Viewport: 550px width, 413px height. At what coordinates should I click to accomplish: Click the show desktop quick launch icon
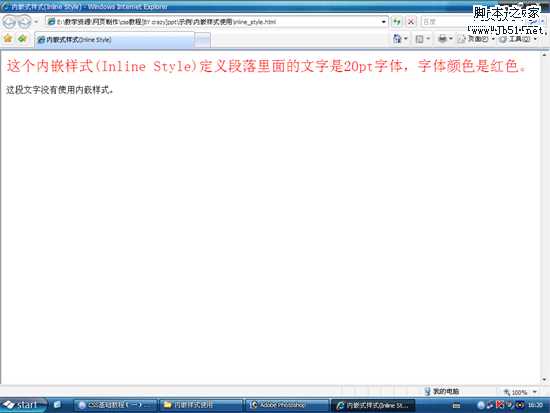57,405
